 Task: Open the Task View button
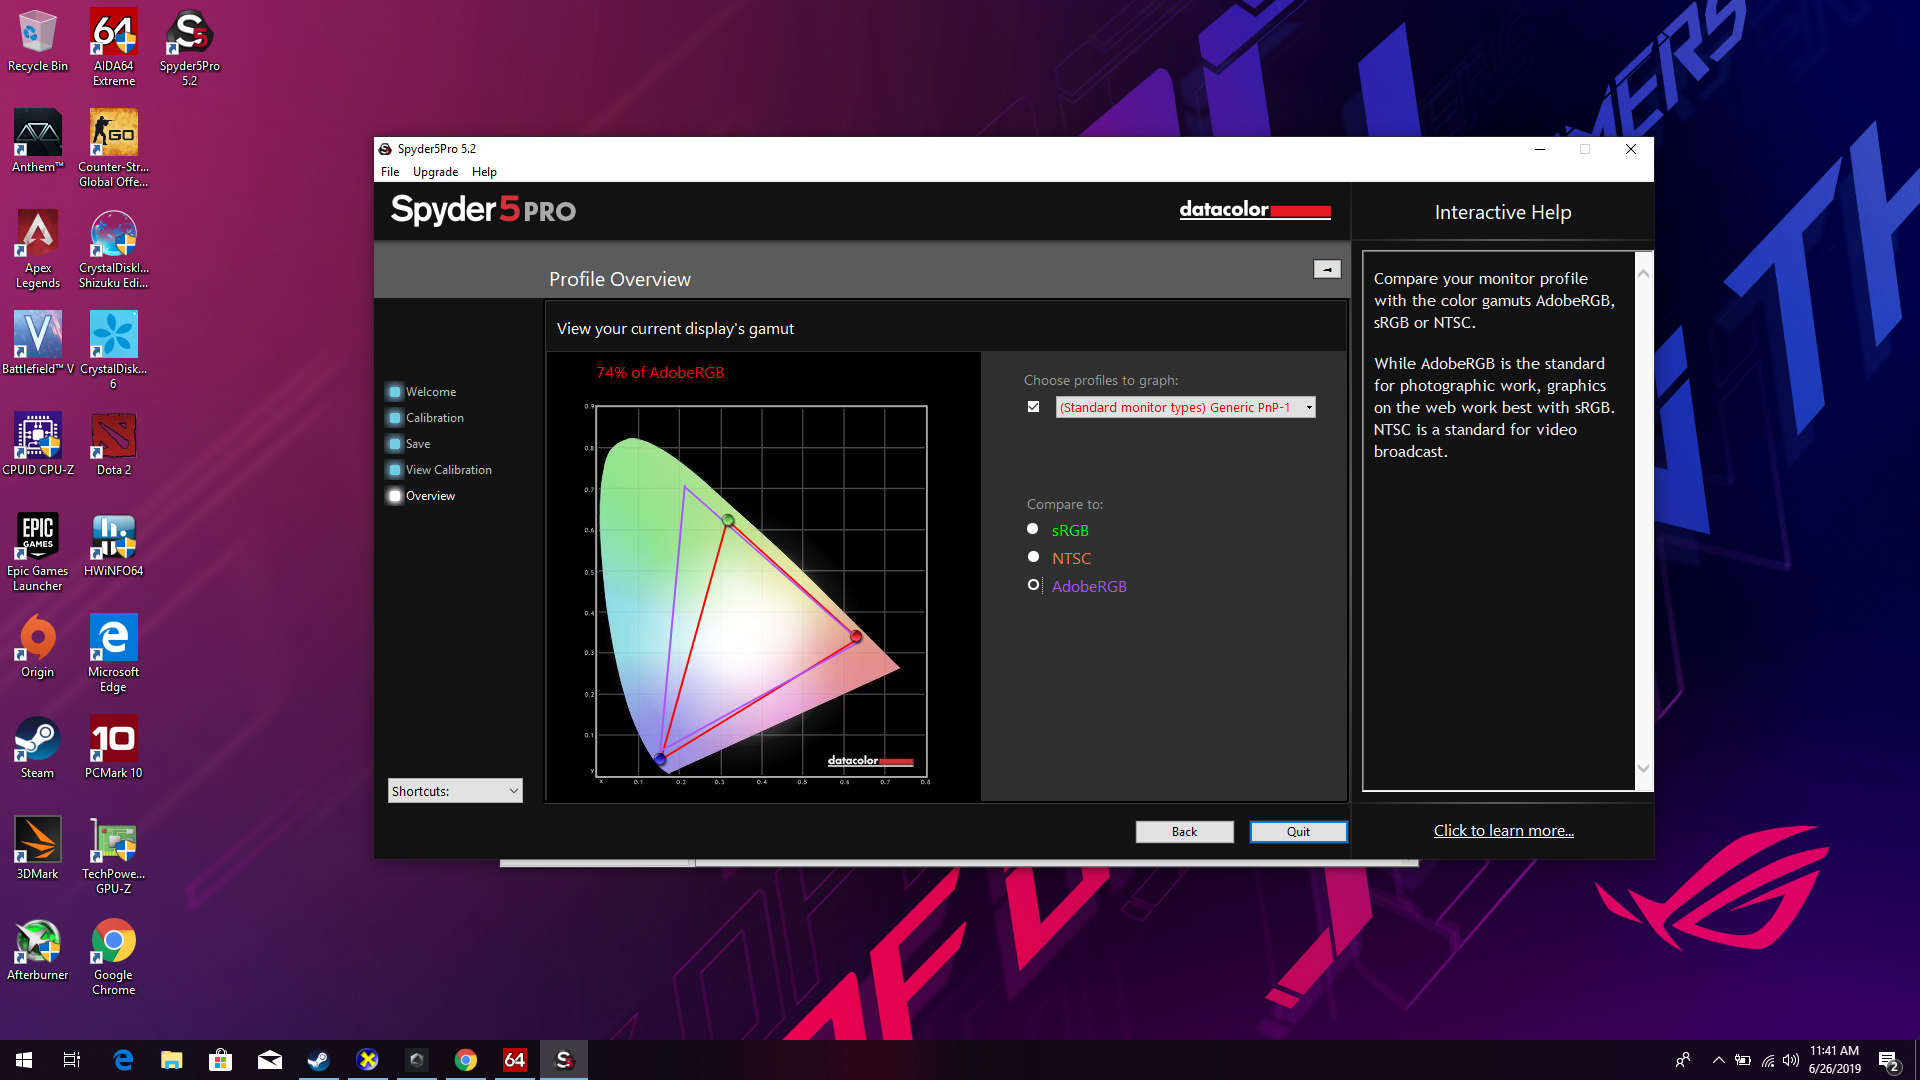pos(72,1060)
